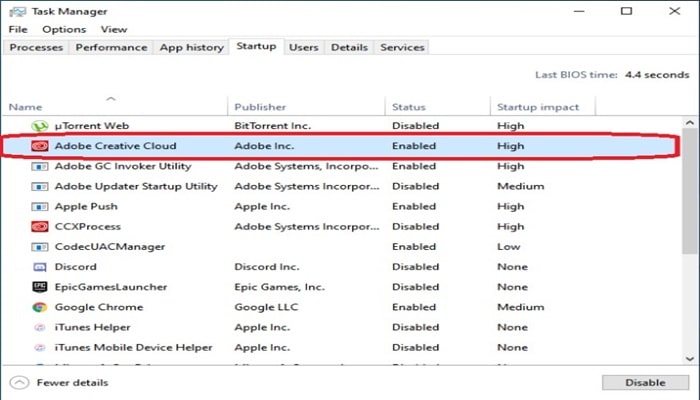Screen dimensions: 700x400
Task: Select the Adobe Updater Startup Utility row
Action: pyautogui.click(x=342, y=187)
